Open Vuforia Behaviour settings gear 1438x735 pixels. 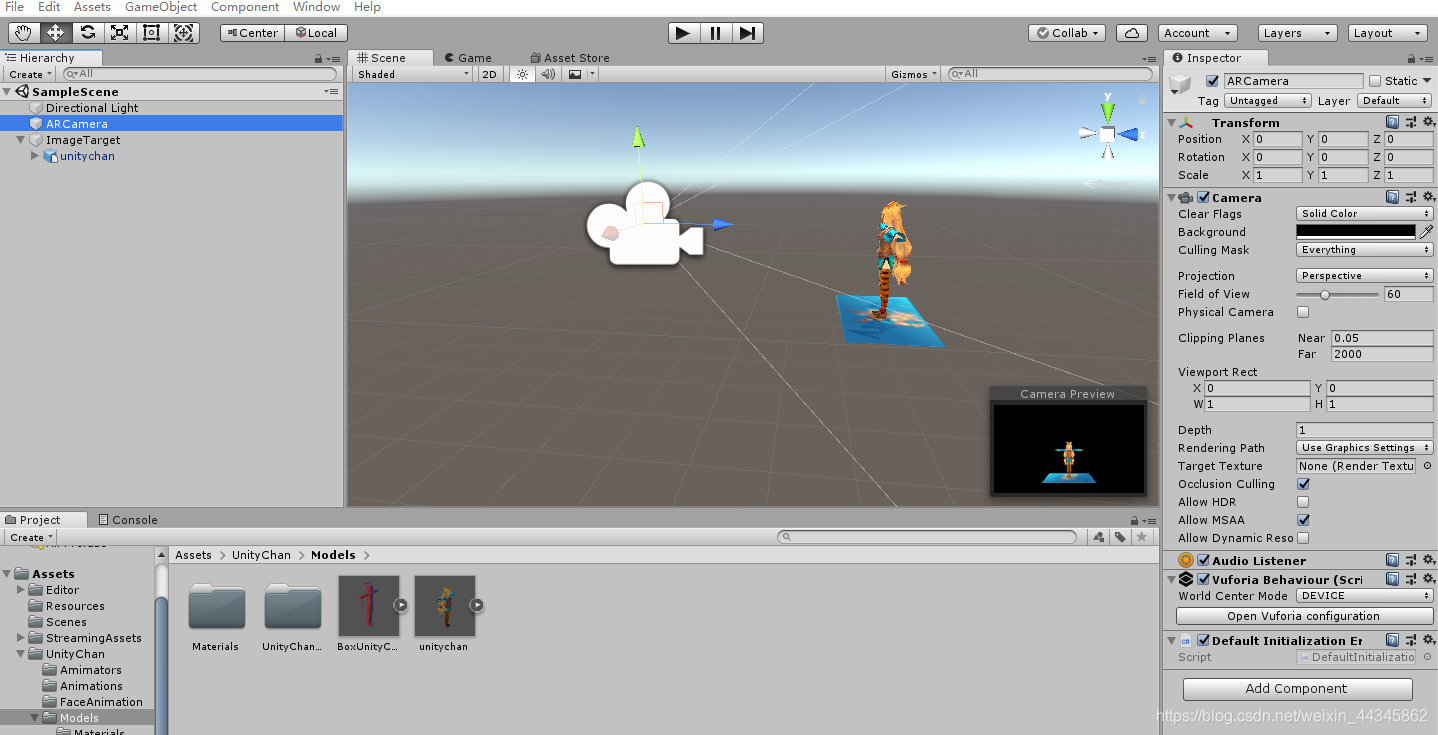coord(1428,578)
